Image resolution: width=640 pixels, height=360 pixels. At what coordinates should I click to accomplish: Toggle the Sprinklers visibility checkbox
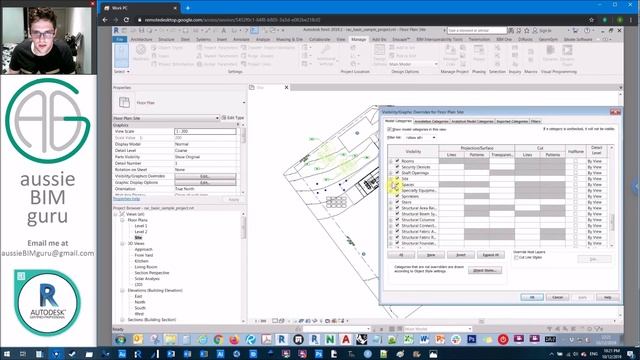tap(397, 196)
